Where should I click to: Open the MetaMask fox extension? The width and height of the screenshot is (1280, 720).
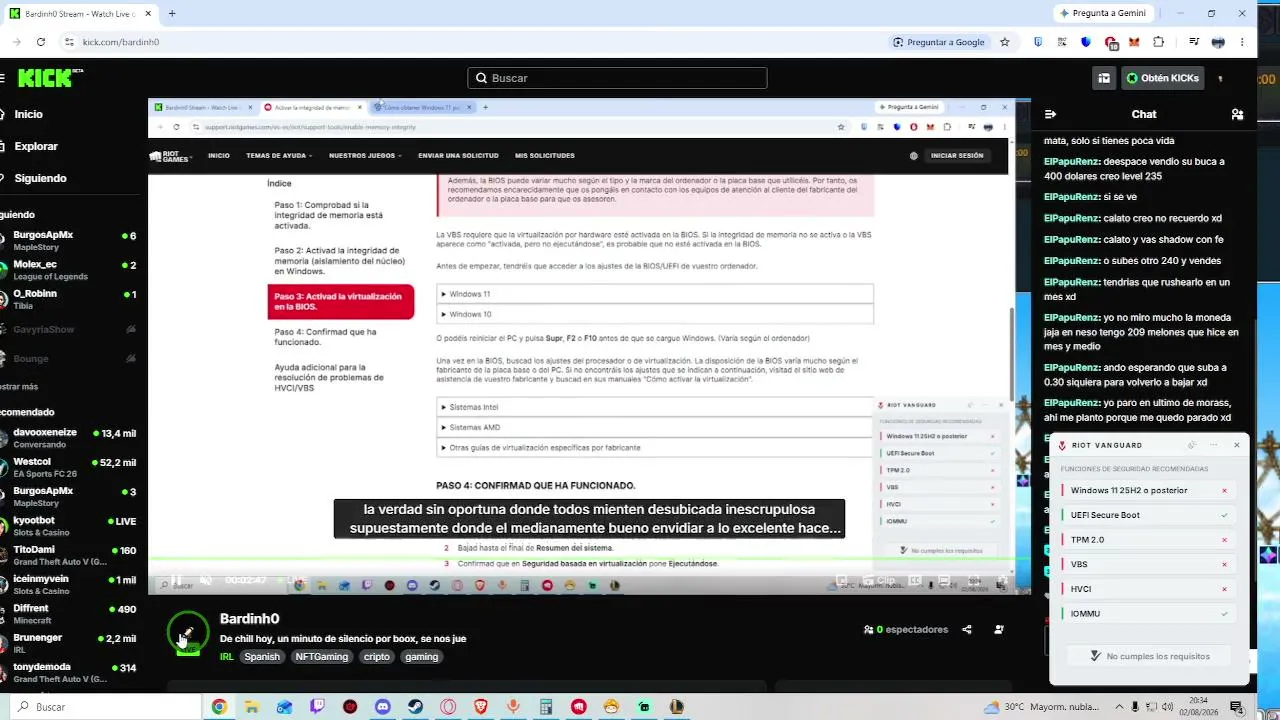(x=1134, y=42)
